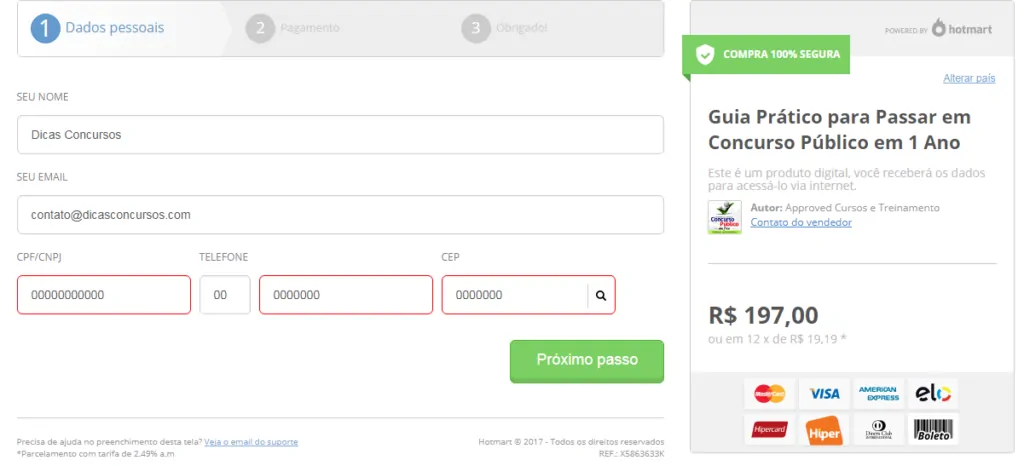
Task: Click the Hotmart logo
Action: 962,28
